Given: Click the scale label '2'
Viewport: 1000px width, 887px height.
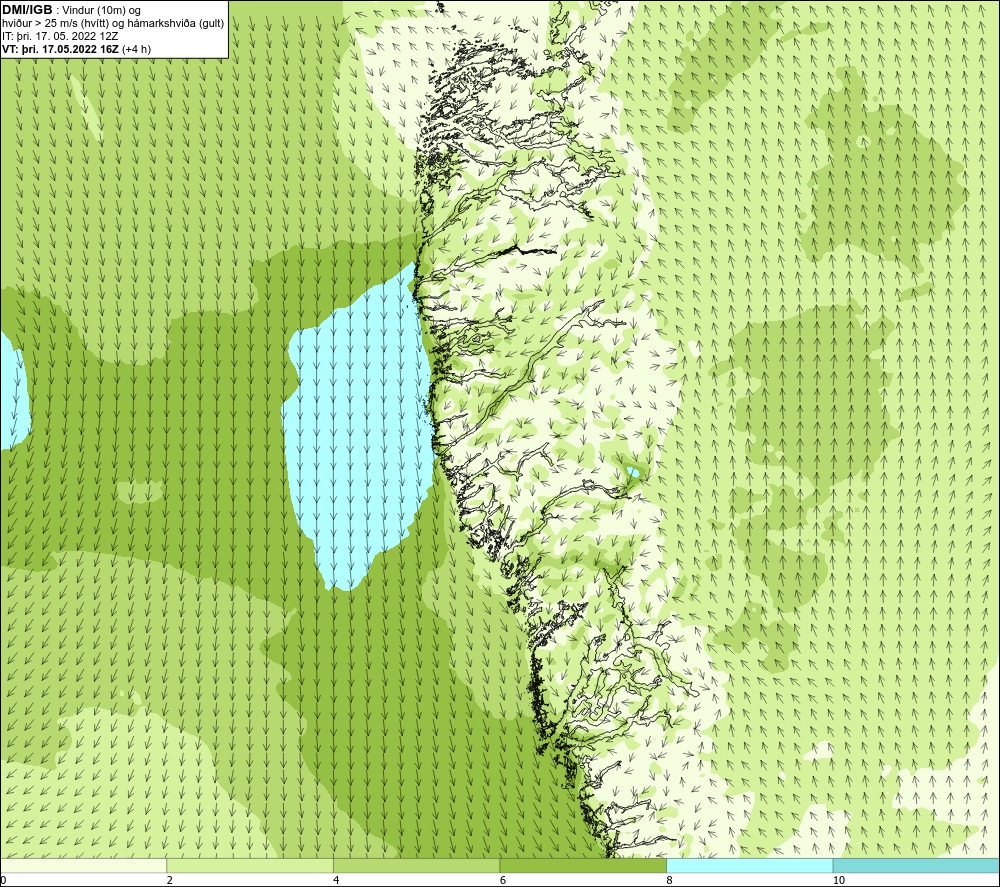Looking at the screenshot, I should tap(170, 880).
